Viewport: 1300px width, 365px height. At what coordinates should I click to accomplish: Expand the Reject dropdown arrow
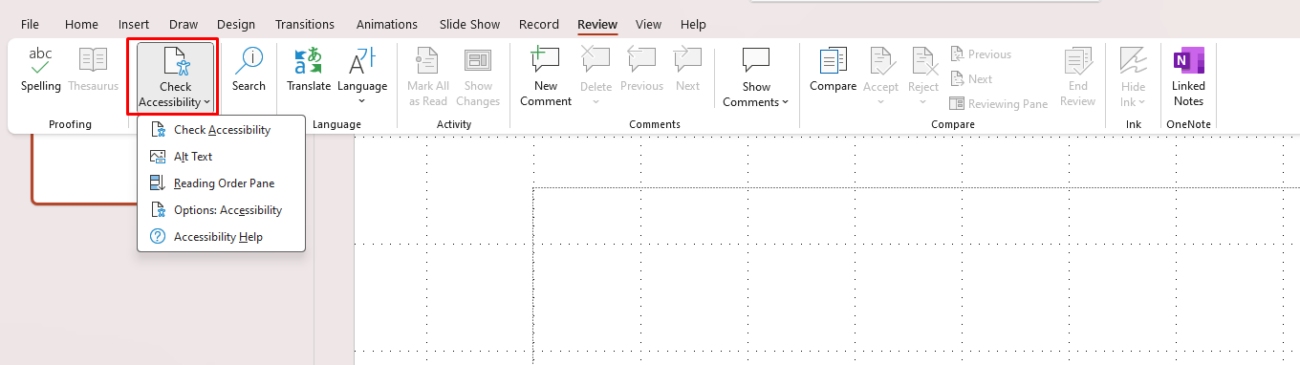(x=923, y=101)
